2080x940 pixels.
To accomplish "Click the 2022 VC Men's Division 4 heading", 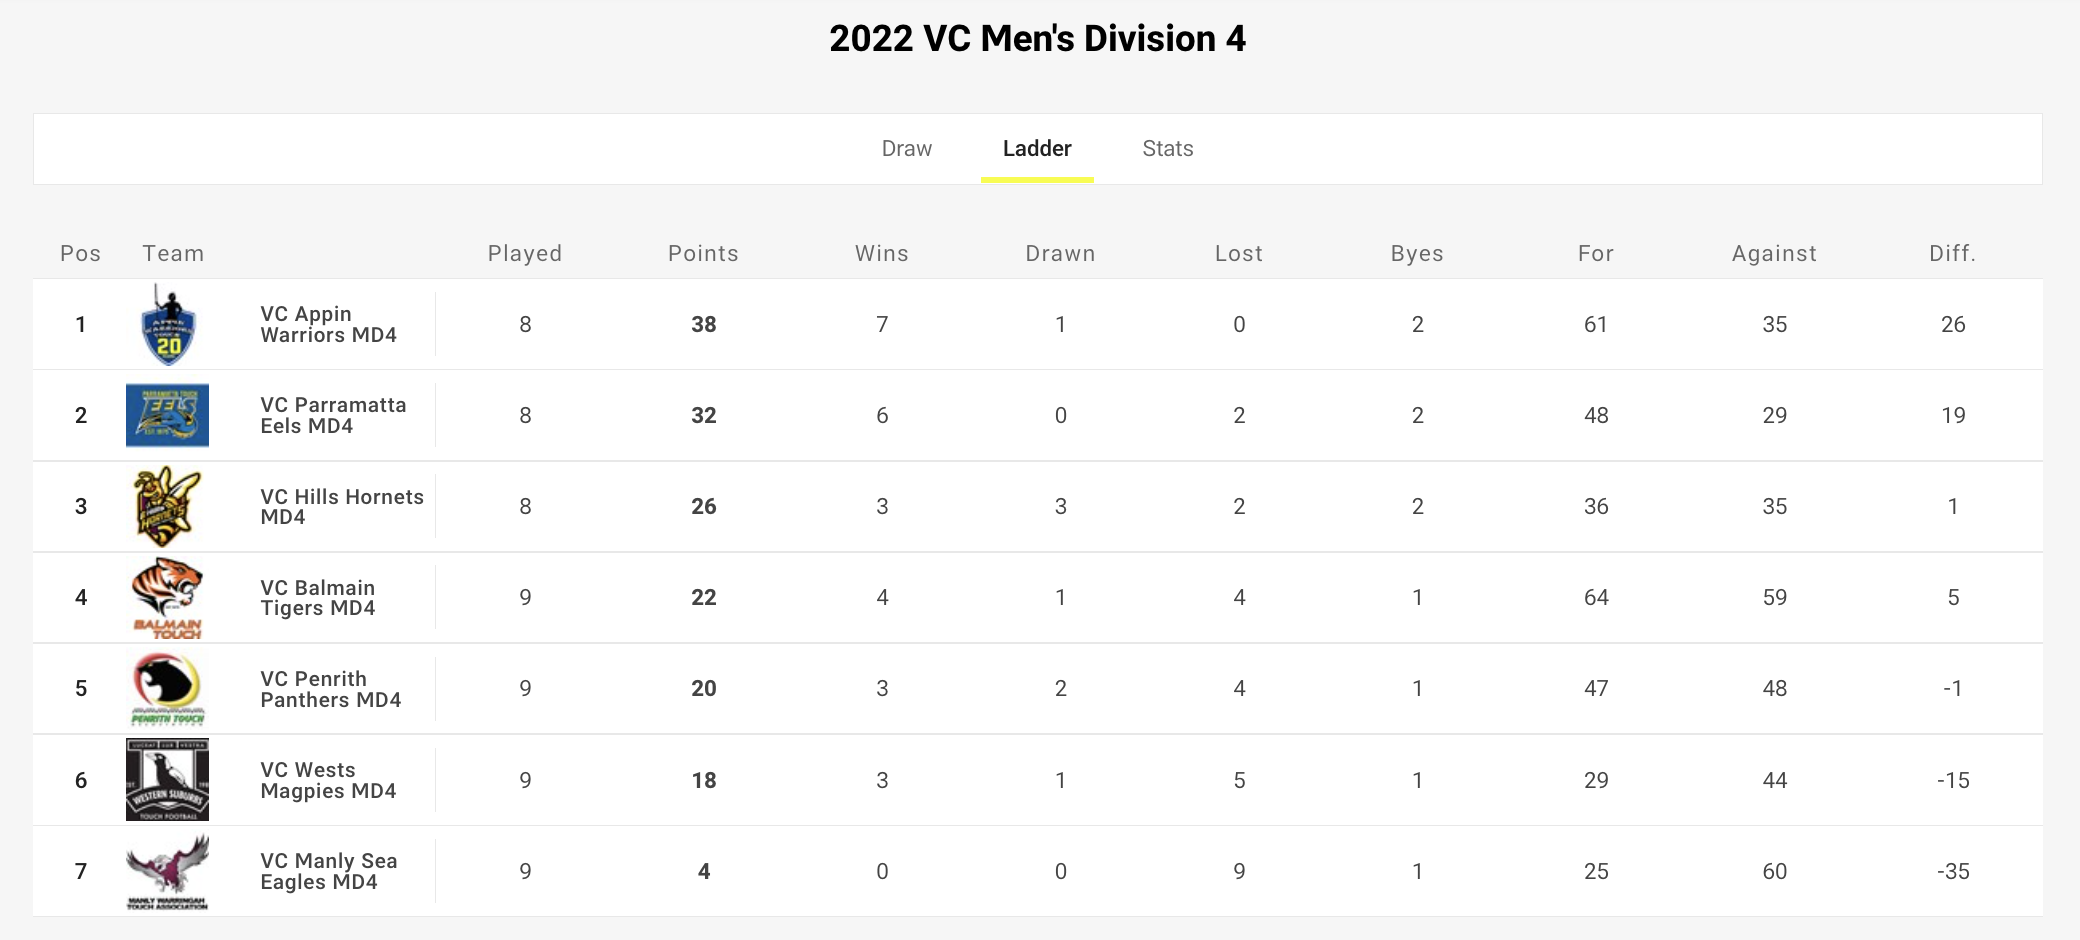I will click(x=1038, y=39).
